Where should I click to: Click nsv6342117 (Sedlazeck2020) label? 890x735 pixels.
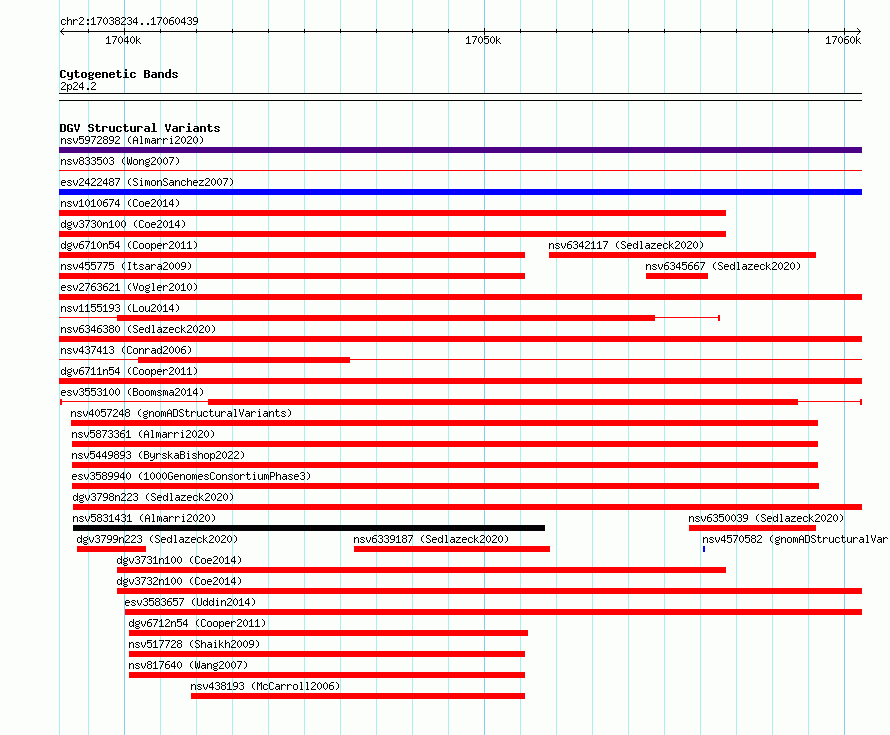tap(626, 245)
